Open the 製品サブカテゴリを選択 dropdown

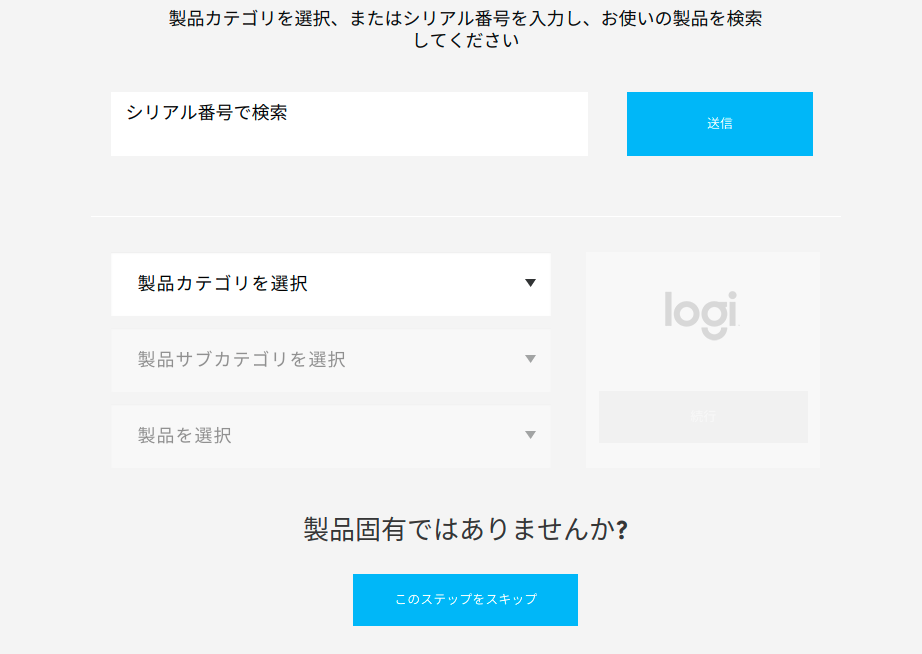pos(331,361)
